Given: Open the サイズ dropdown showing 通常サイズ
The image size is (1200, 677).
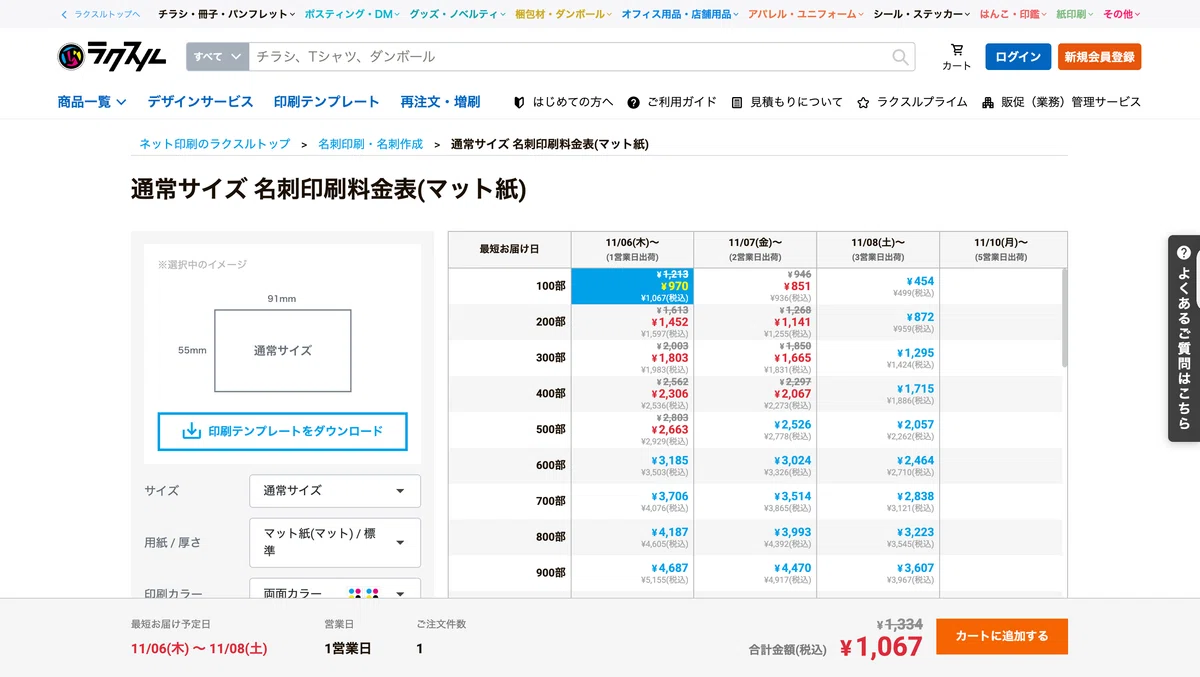Looking at the screenshot, I should click(335, 491).
